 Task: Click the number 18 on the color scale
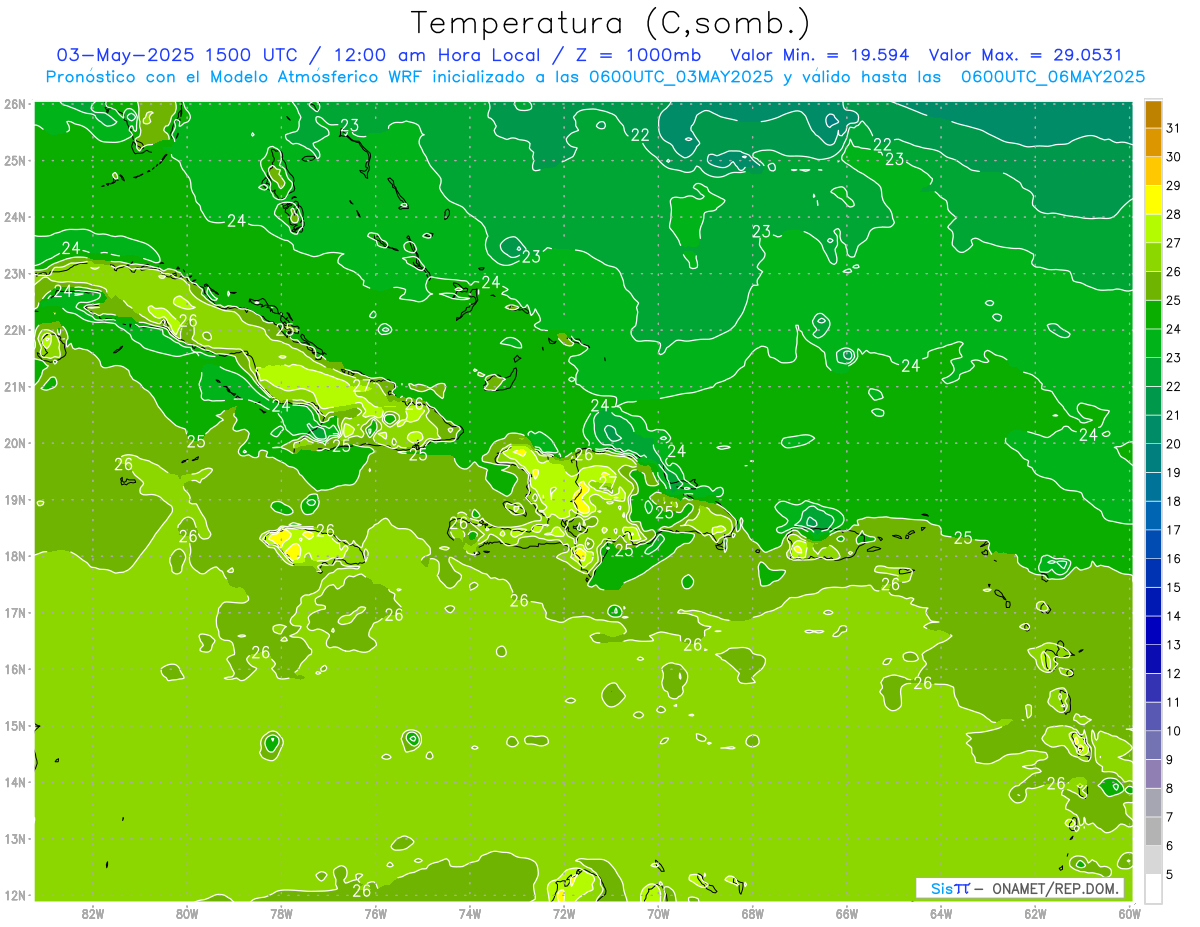1174,501
